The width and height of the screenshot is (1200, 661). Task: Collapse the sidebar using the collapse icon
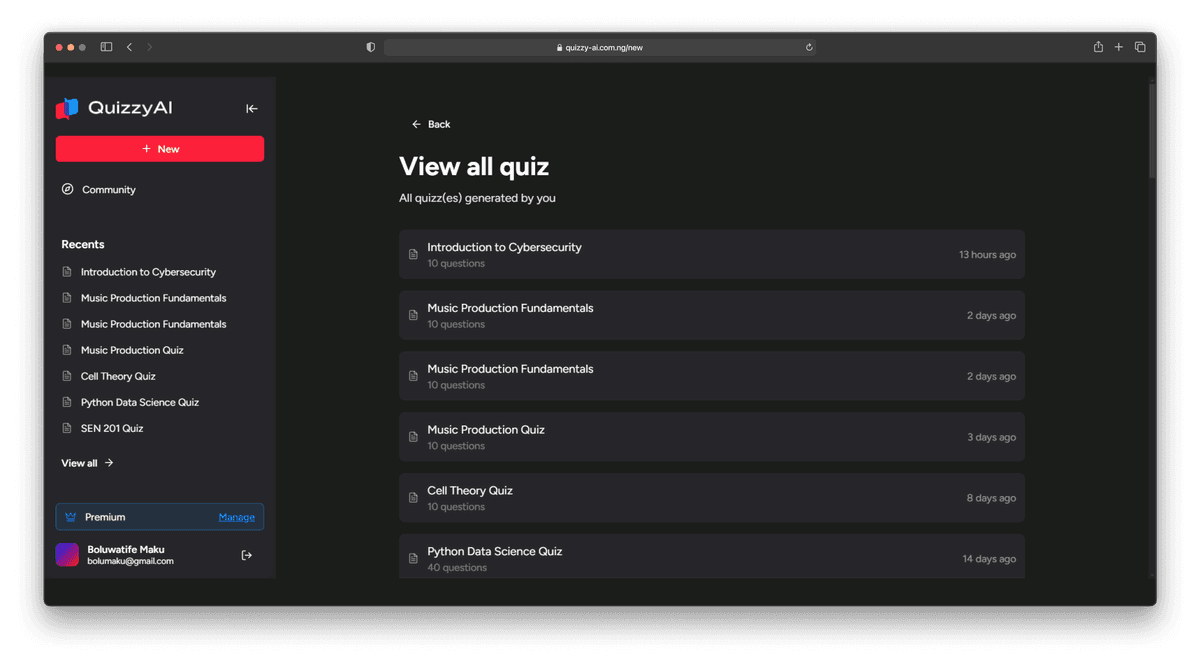251,108
